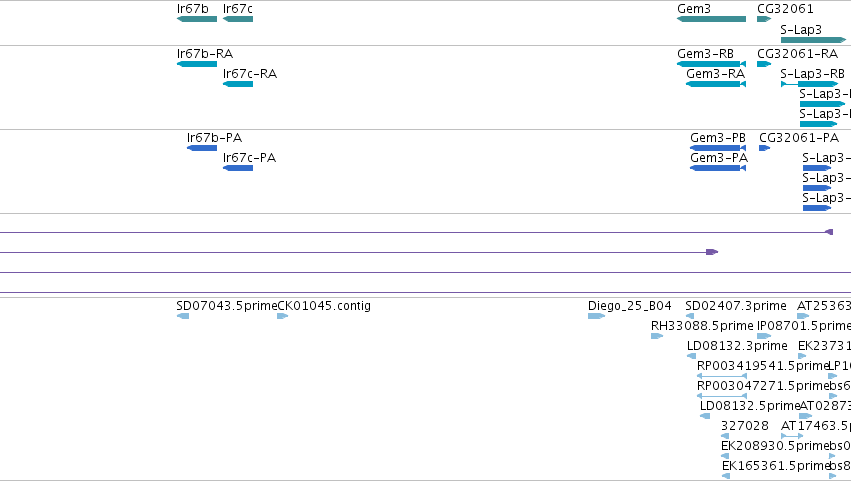Screen dimensions: 851x481
Task: Click the Gem3-RA transcript label
Action: (x=715, y=73)
